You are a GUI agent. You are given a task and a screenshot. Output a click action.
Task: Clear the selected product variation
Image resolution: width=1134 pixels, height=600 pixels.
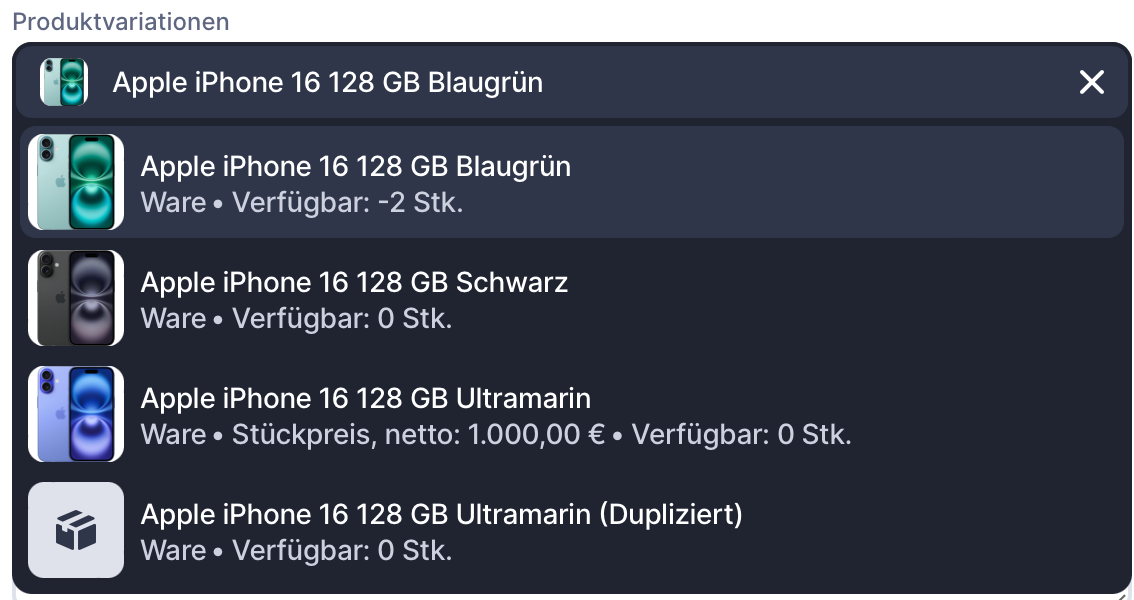(1091, 82)
